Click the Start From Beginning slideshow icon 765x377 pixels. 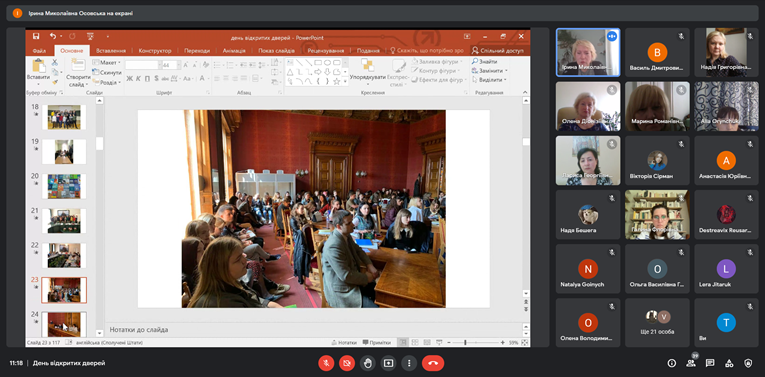click(90, 36)
